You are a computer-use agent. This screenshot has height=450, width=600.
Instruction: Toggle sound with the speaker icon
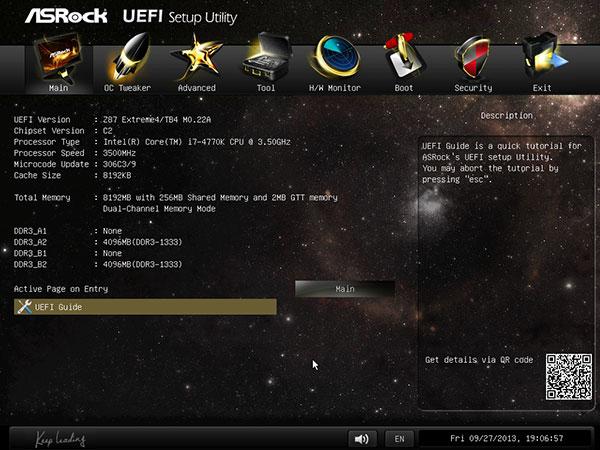(x=362, y=439)
